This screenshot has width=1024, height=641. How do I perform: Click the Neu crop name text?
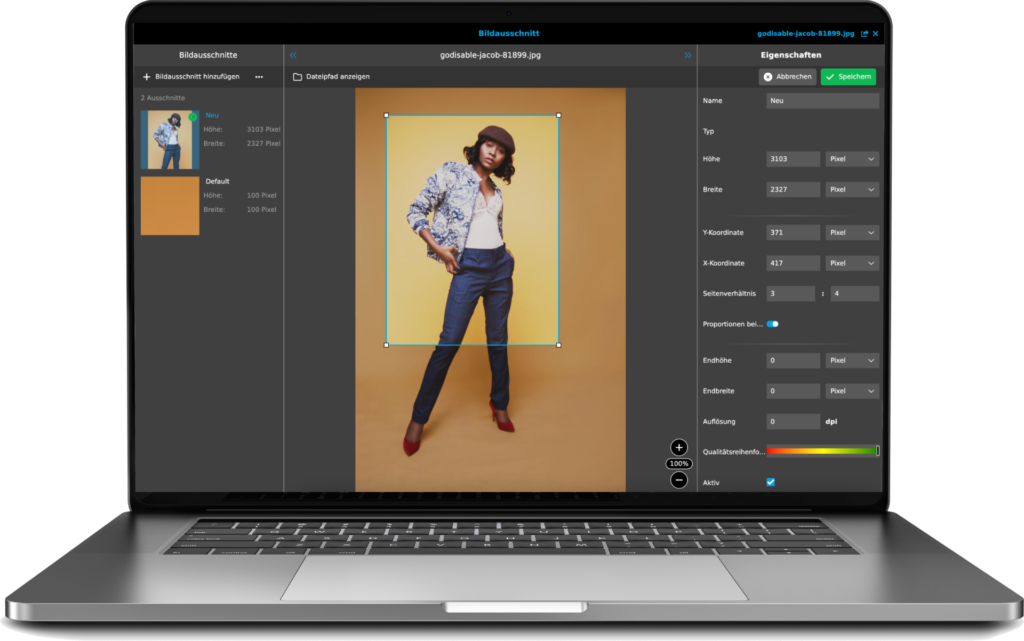[212, 116]
